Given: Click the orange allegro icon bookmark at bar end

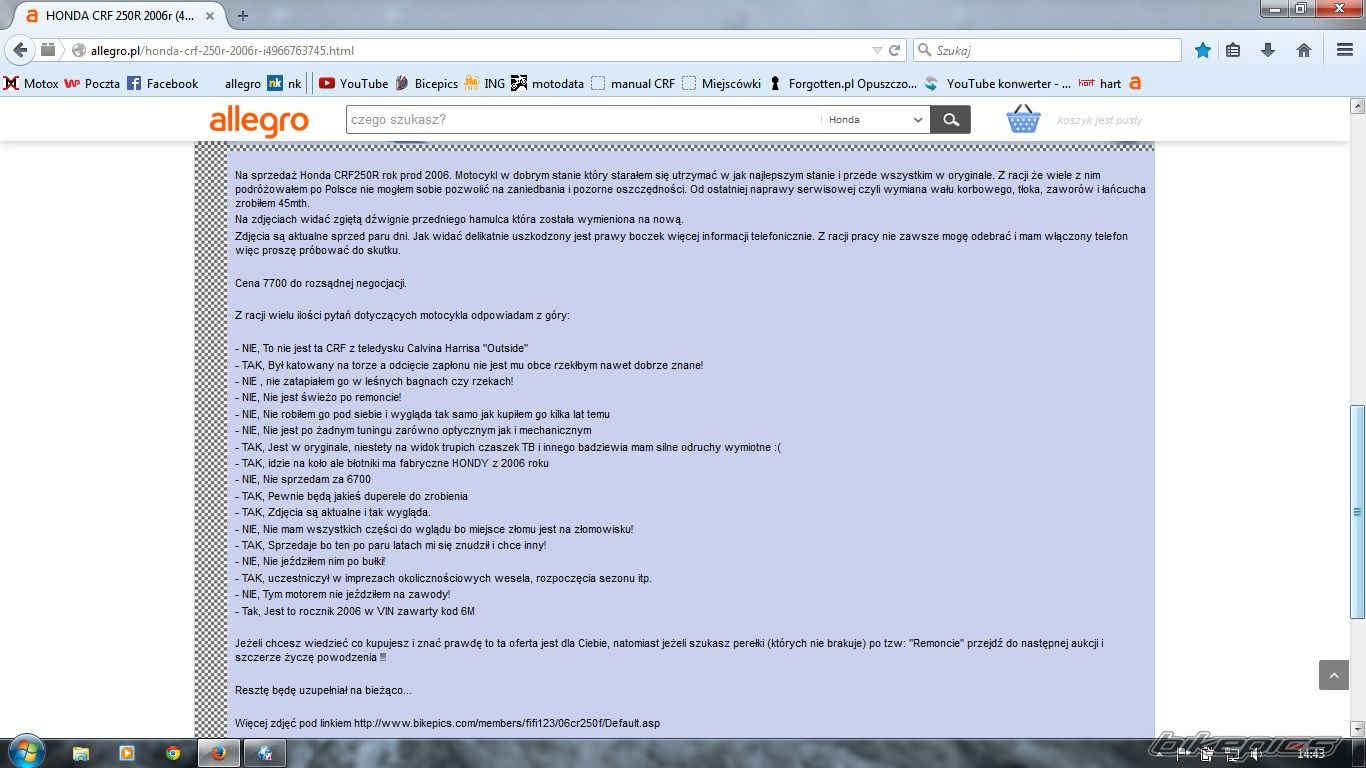Looking at the screenshot, I should coord(1134,84).
